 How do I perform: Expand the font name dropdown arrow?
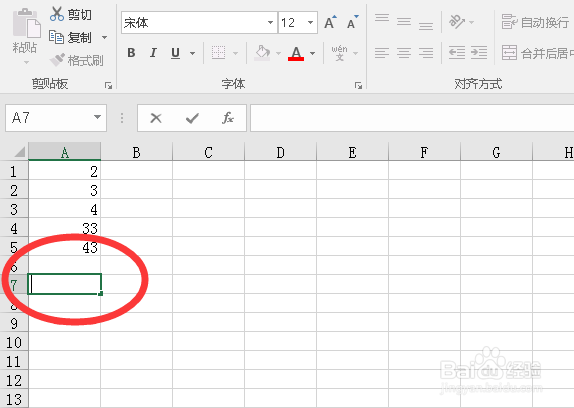click(271, 23)
